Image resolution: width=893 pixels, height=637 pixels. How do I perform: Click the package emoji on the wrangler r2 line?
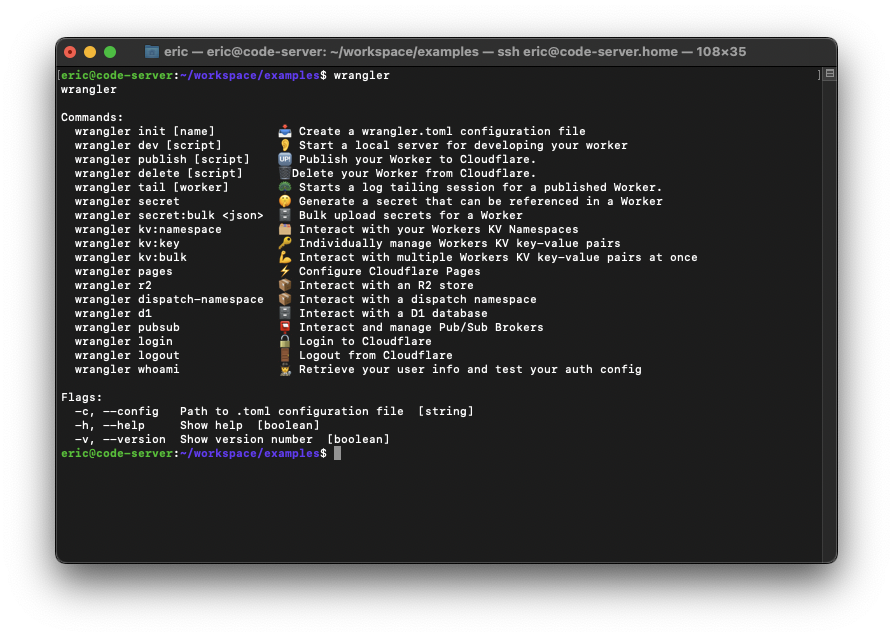(x=285, y=285)
